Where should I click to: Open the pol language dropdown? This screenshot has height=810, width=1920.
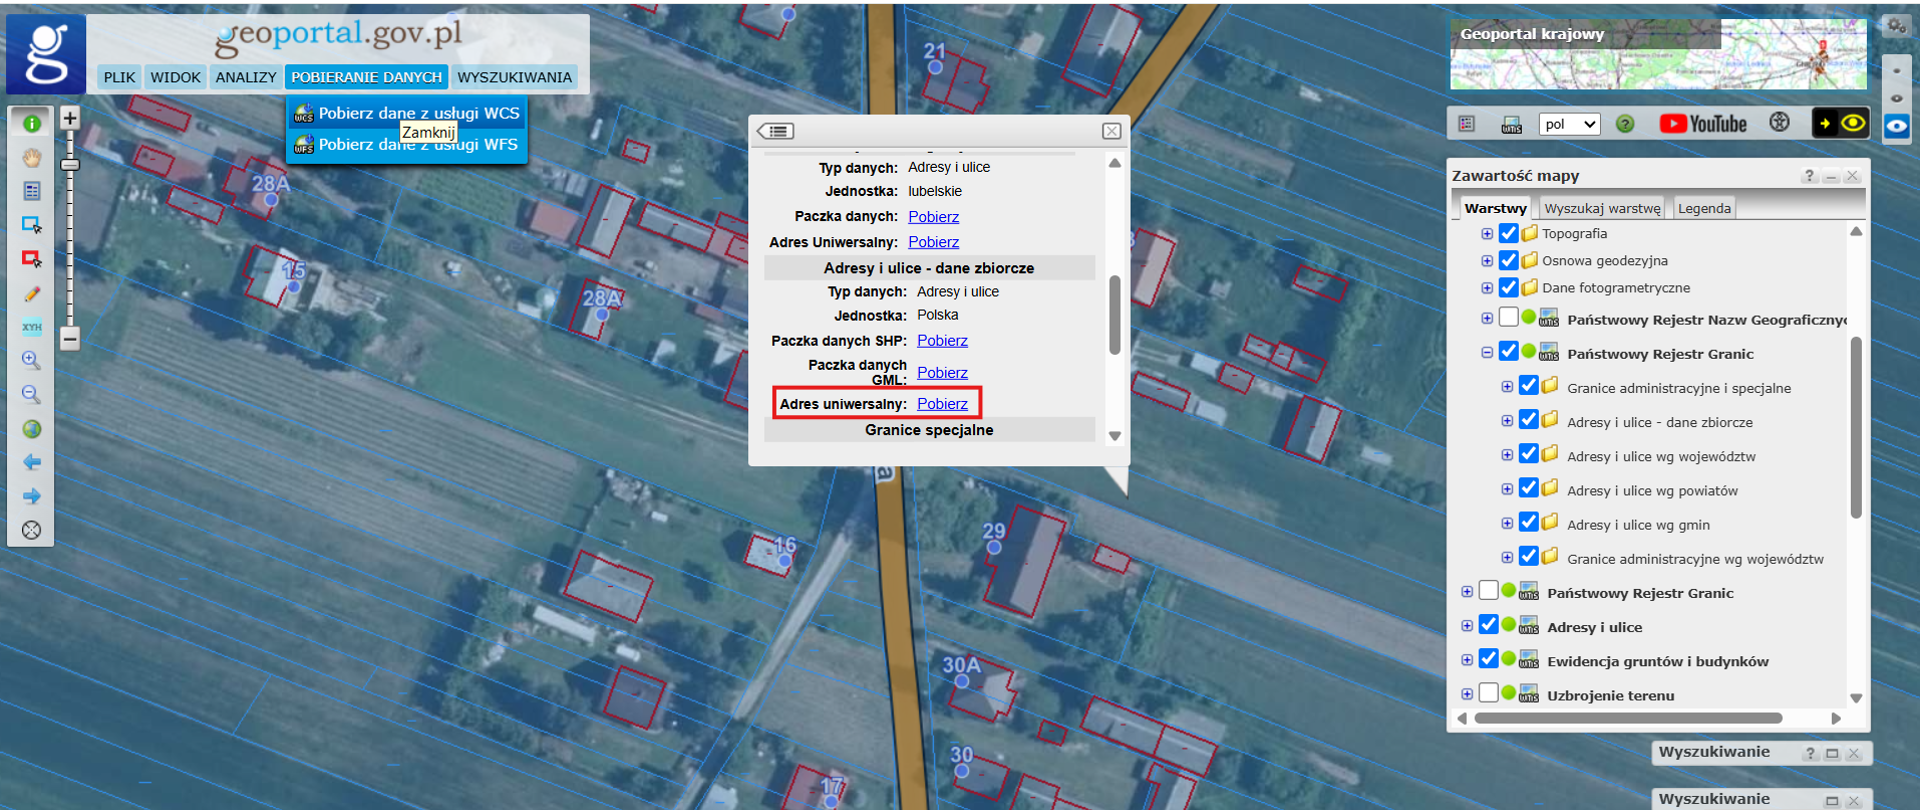coord(1568,124)
